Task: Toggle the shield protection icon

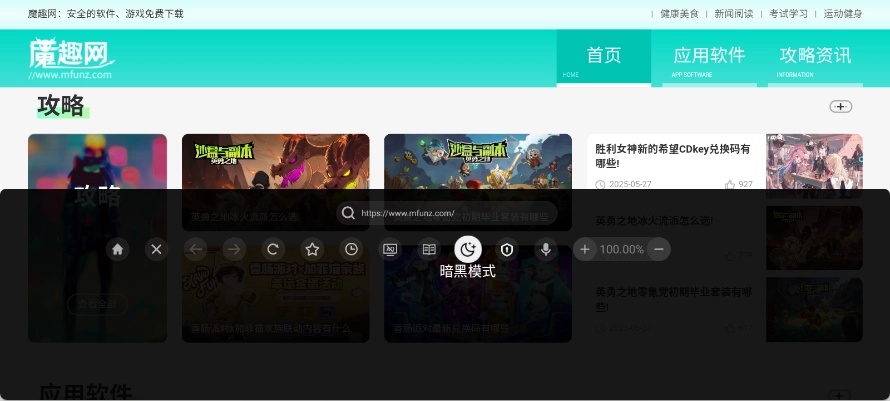Action: click(x=507, y=249)
